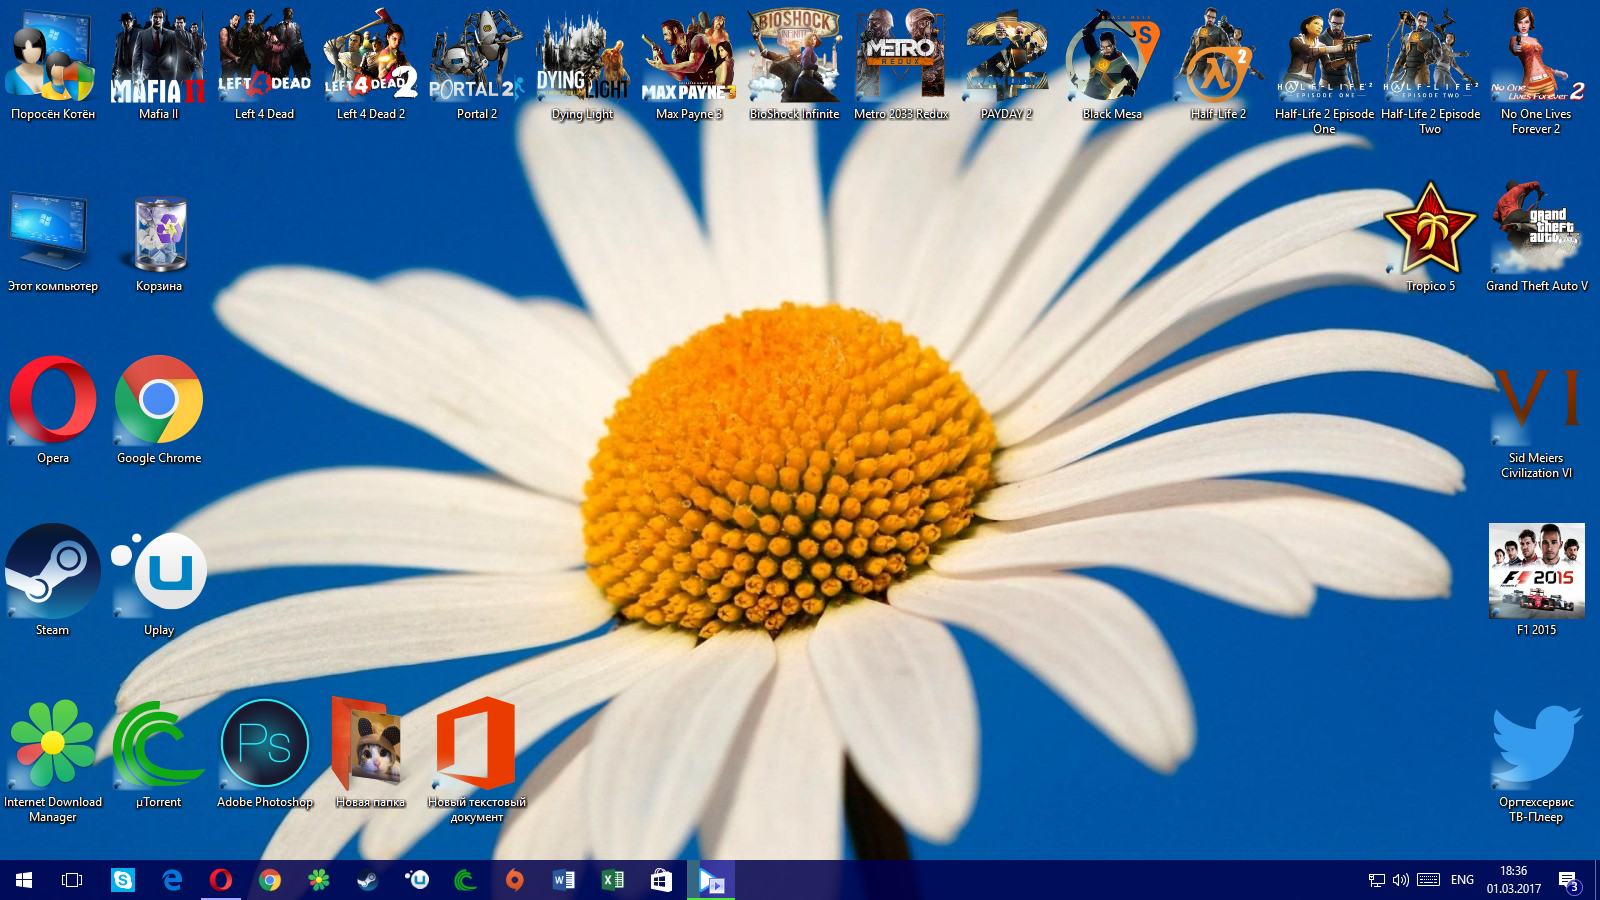The width and height of the screenshot is (1600, 900).
Task: Select the Tropico 5 star icon
Action: [1430, 236]
